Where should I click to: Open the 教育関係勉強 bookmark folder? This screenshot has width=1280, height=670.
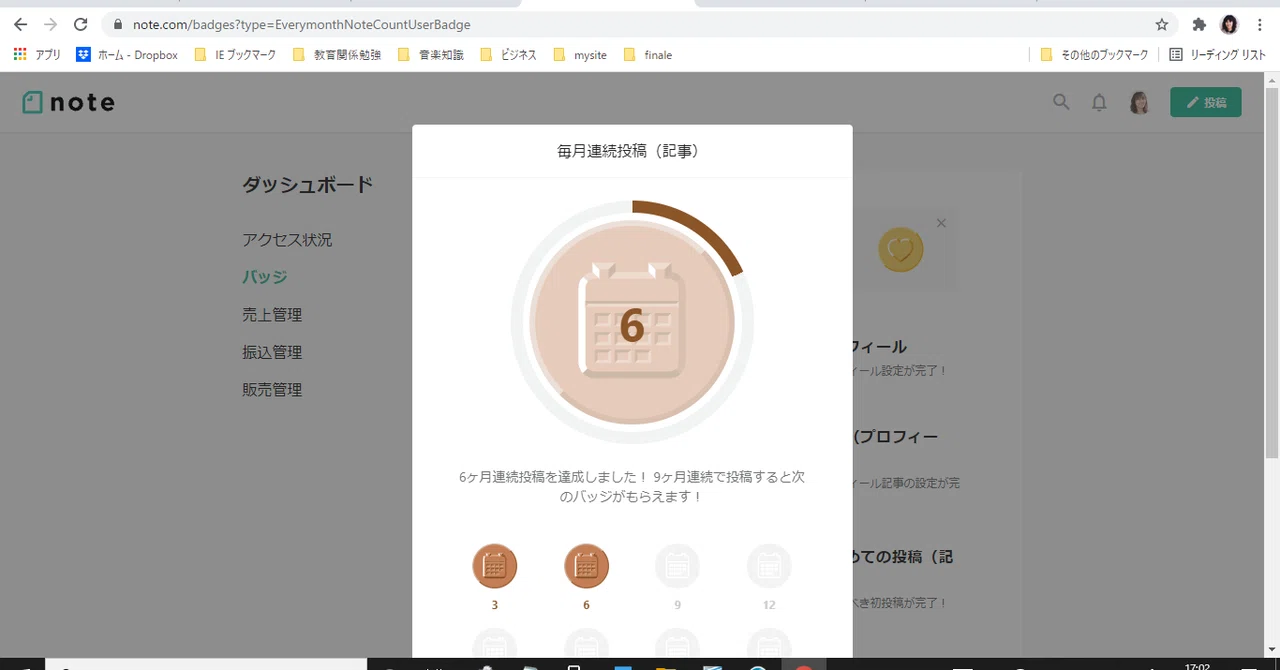tap(337, 55)
